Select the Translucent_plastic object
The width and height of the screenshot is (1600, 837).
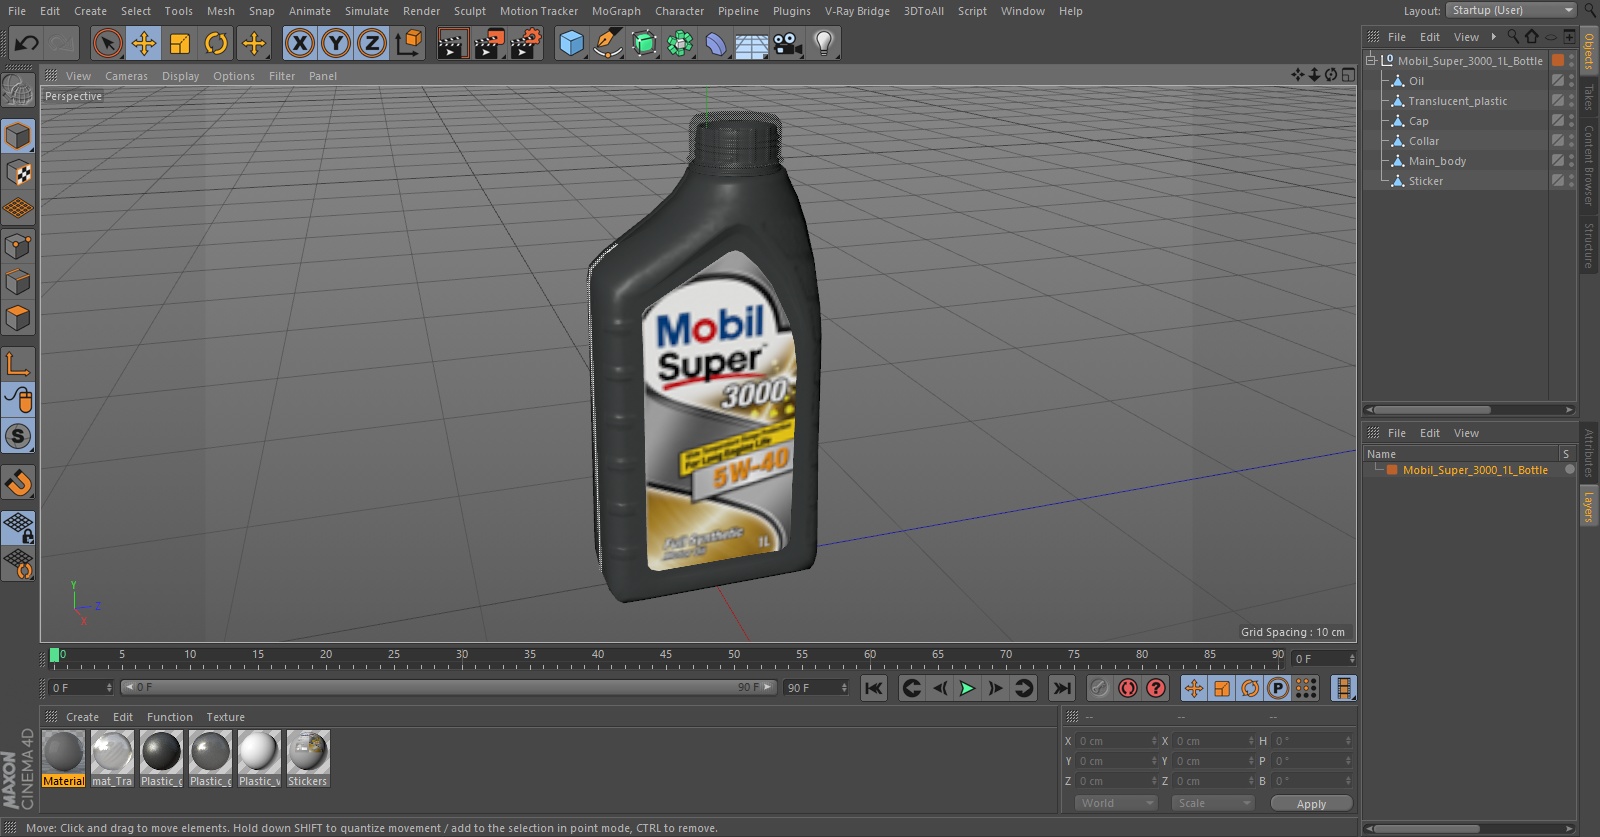tap(1457, 101)
